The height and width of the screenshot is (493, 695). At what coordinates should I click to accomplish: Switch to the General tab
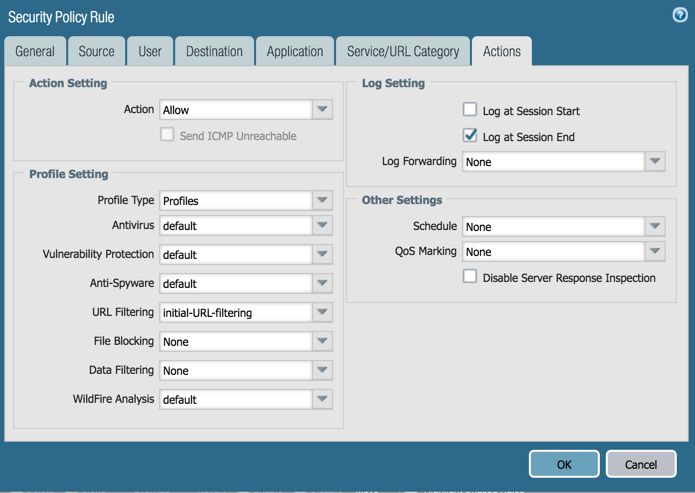35,51
